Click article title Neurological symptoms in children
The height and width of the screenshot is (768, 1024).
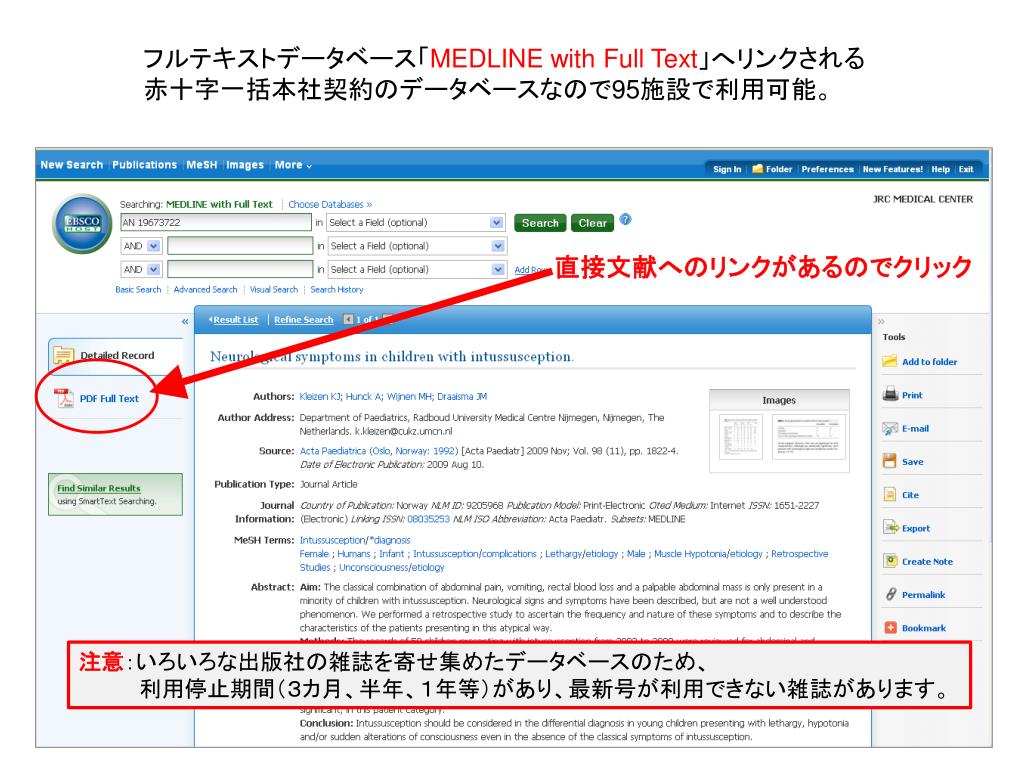pos(392,357)
